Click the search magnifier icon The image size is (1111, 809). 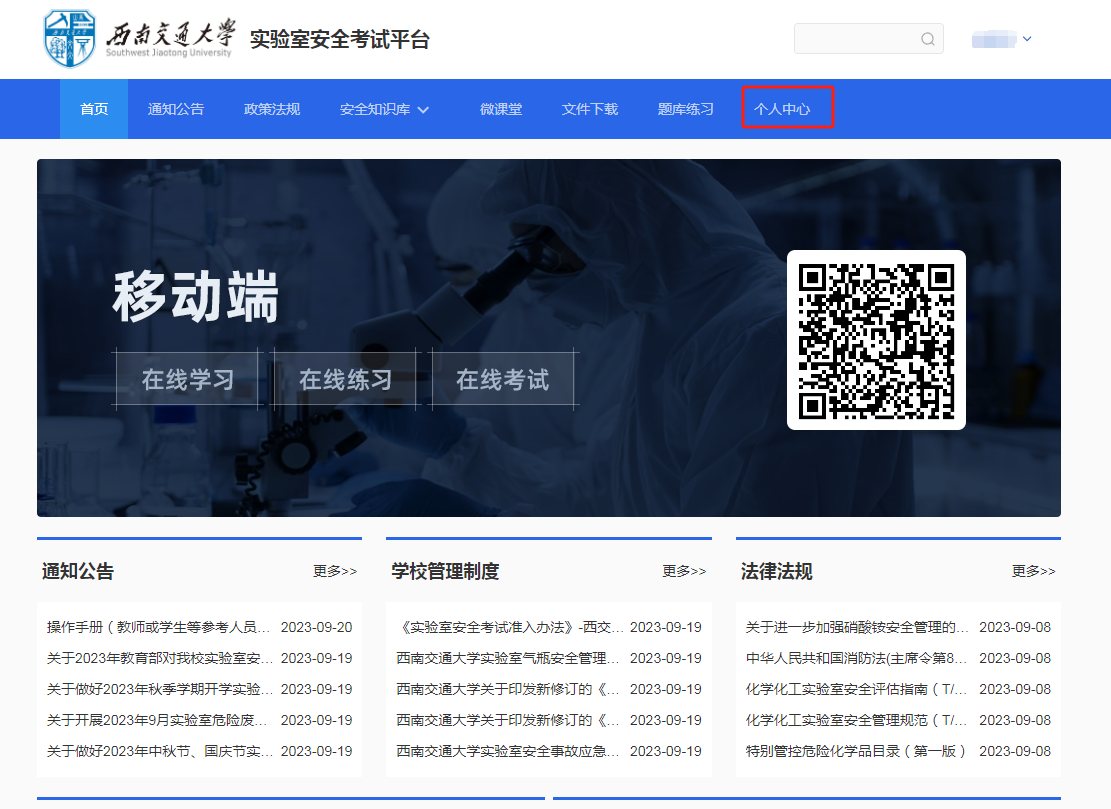[927, 39]
